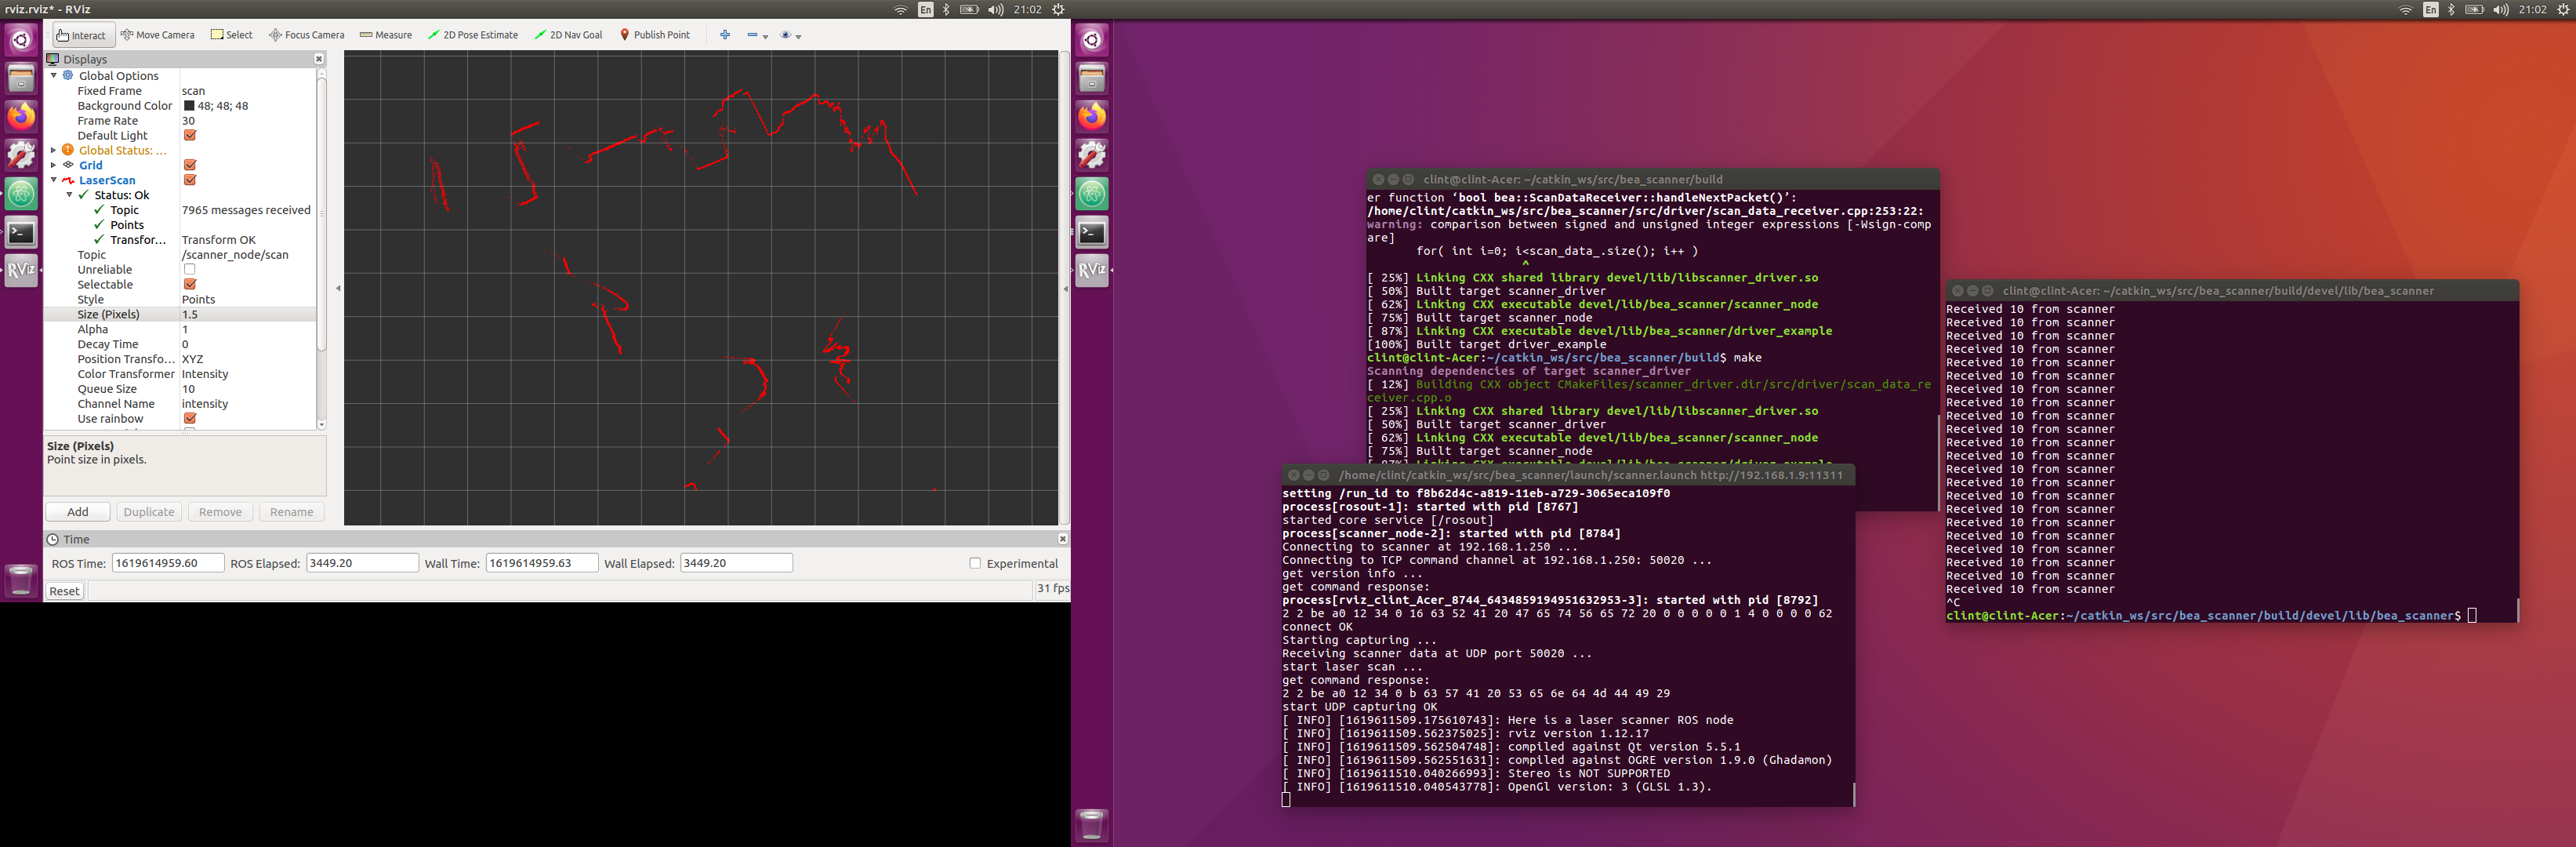Click the Add display button
The image size is (2576, 847).
pyautogui.click(x=78, y=512)
